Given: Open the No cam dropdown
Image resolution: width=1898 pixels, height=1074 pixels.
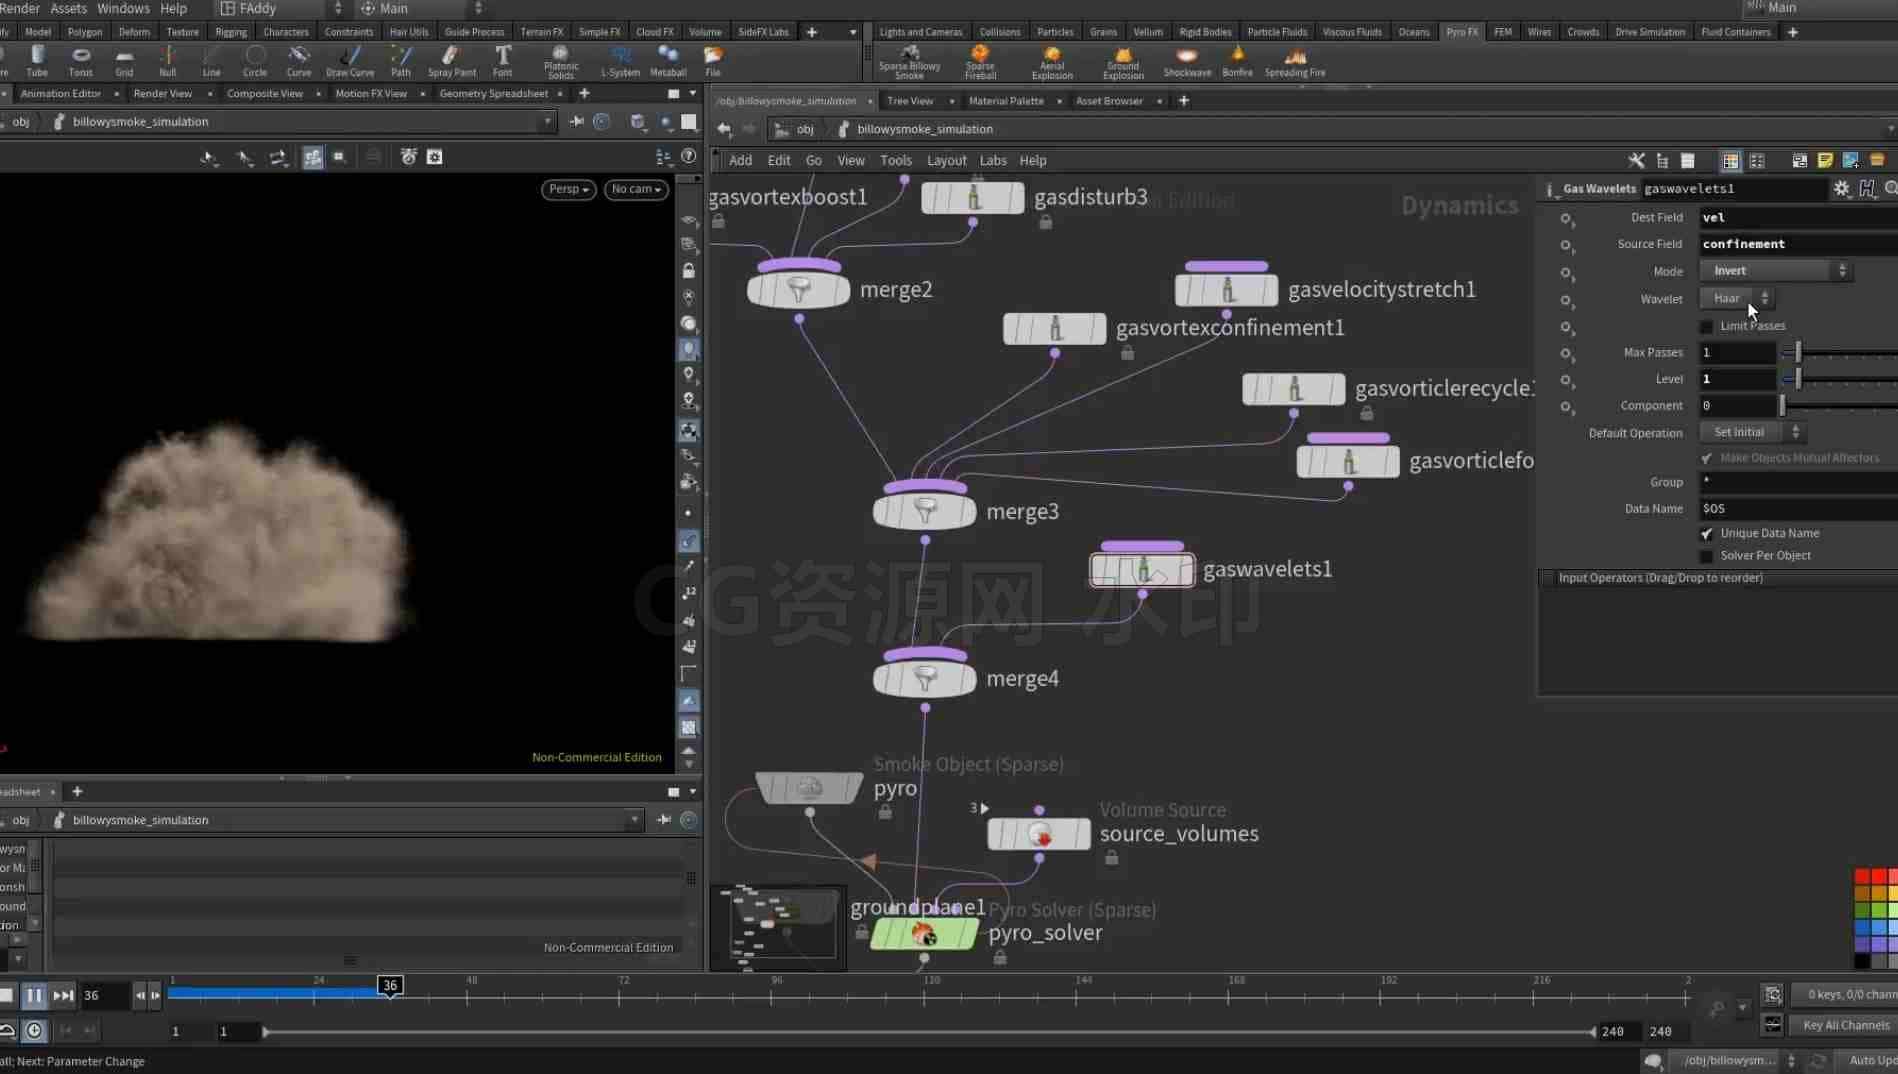Looking at the screenshot, I should pyautogui.click(x=636, y=189).
